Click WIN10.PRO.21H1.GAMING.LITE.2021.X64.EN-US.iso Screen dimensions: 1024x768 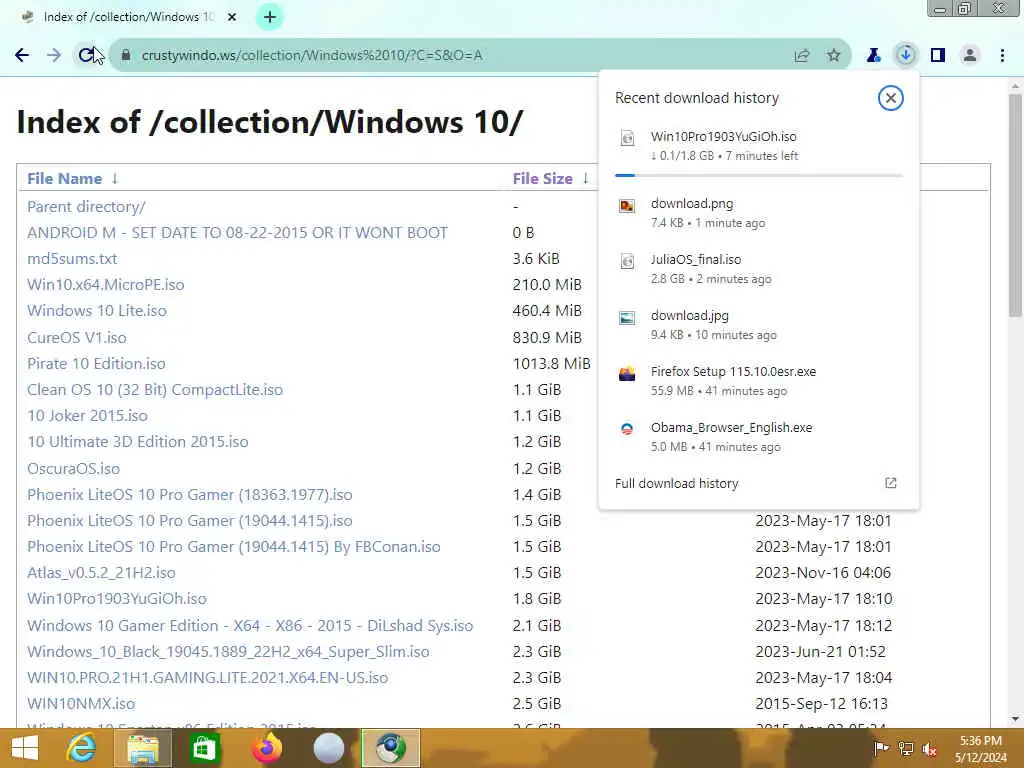tap(207, 678)
